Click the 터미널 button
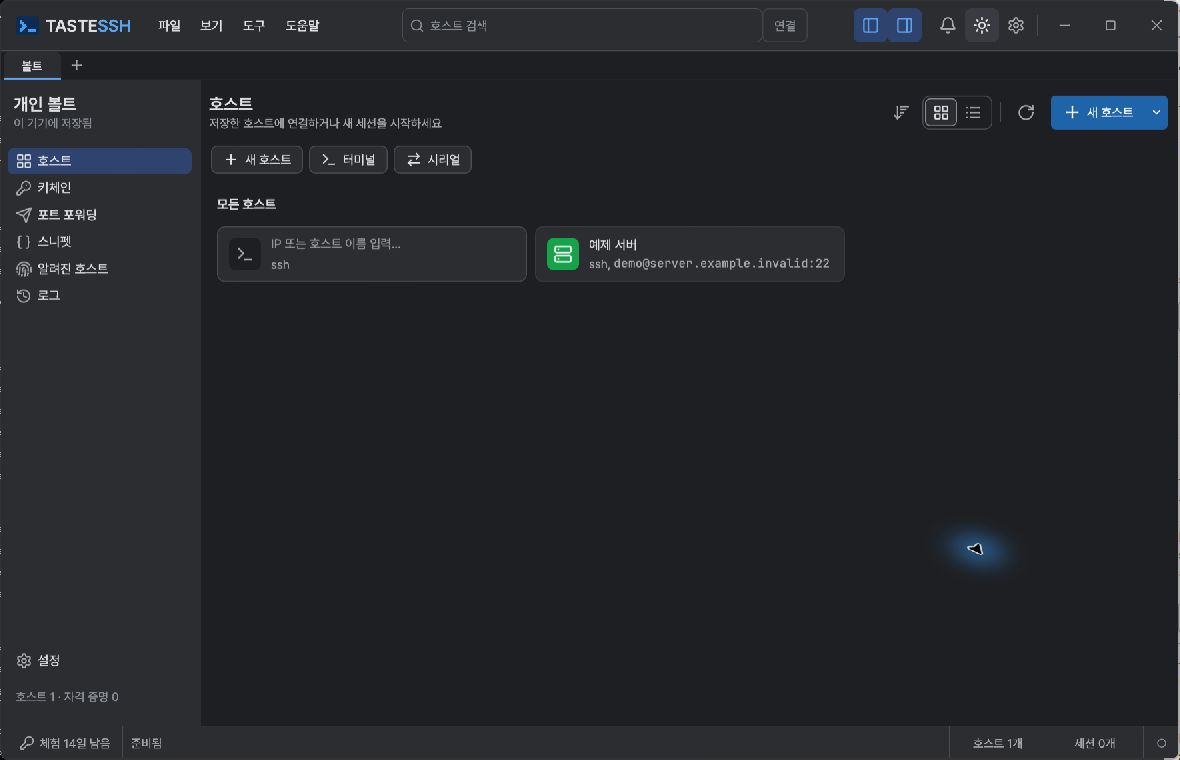Screen dimensions: 1180x760 (348, 160)
